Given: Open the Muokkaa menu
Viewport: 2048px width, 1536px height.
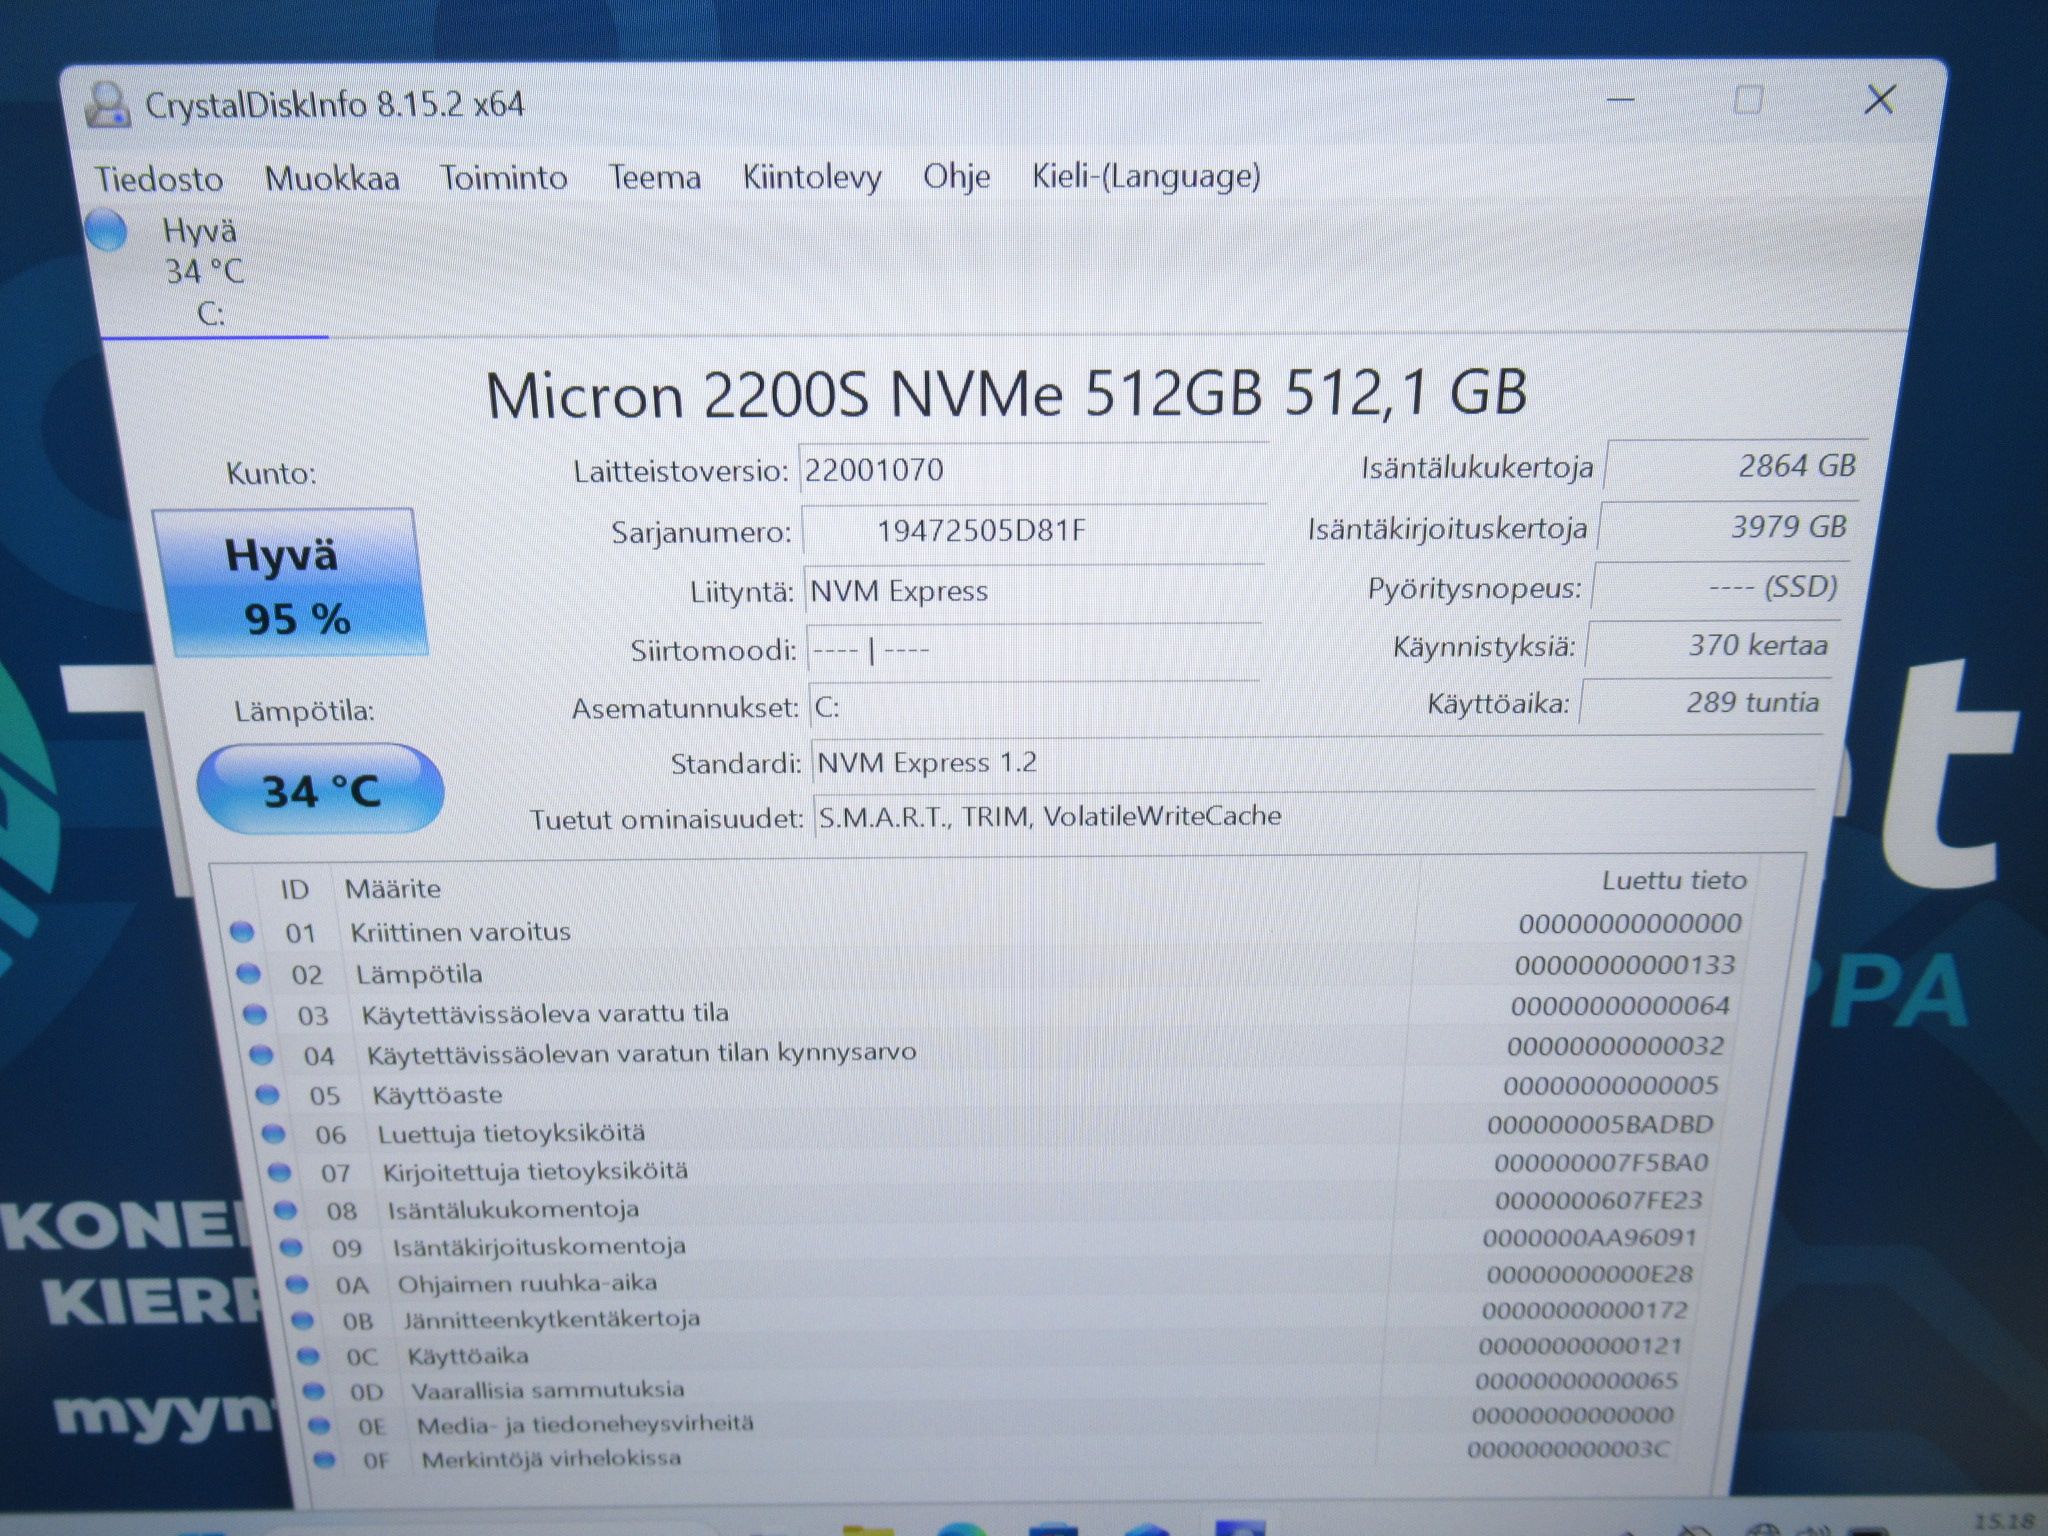Looking at the screenshot, I should [332, 178].
